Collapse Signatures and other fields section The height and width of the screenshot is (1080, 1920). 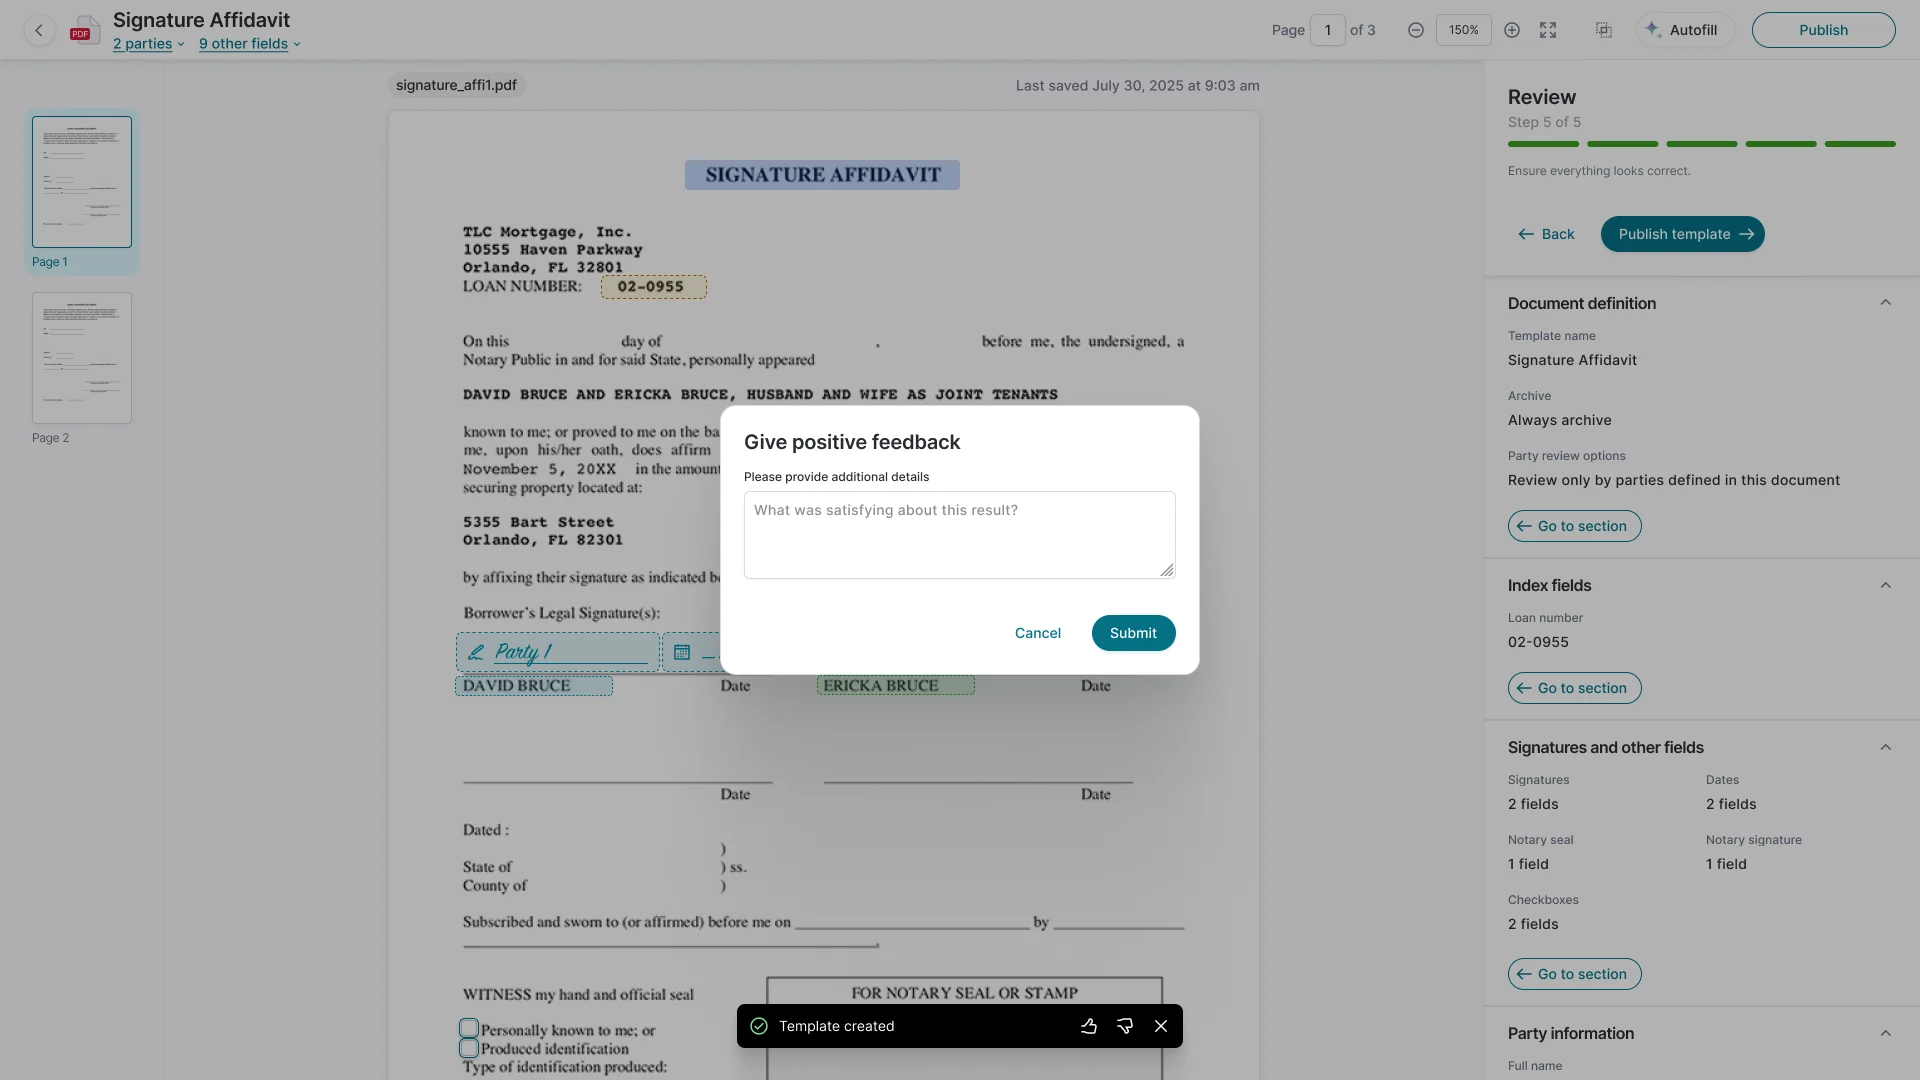(x=1885, y=747)
